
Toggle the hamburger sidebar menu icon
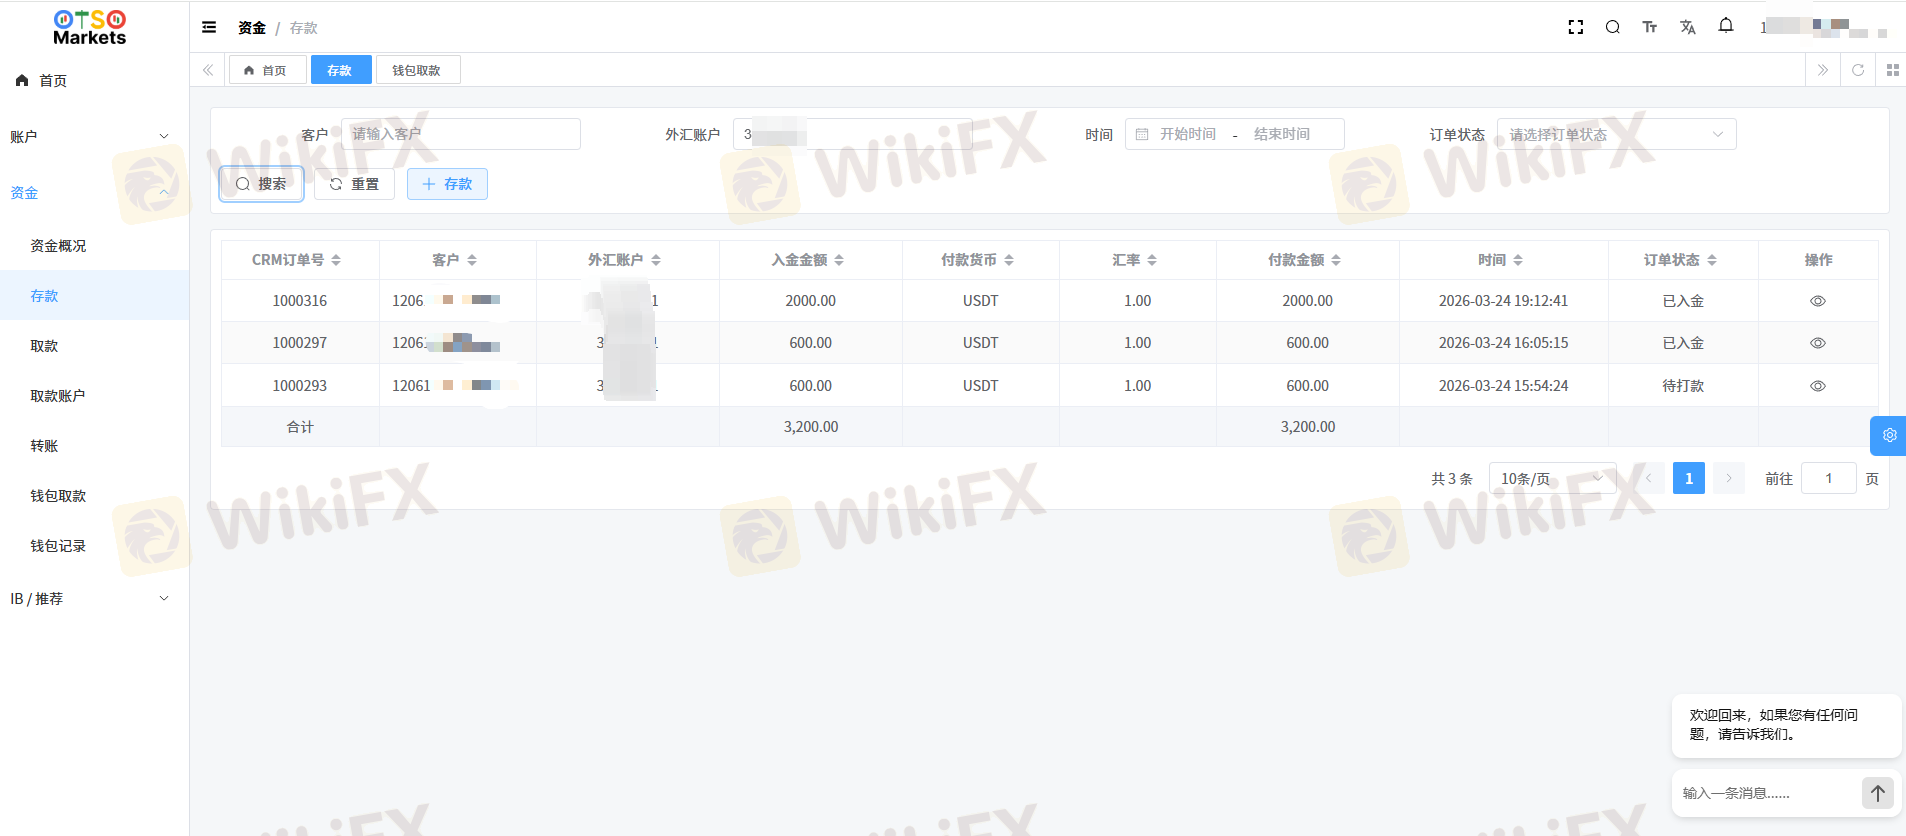[209, 27]
